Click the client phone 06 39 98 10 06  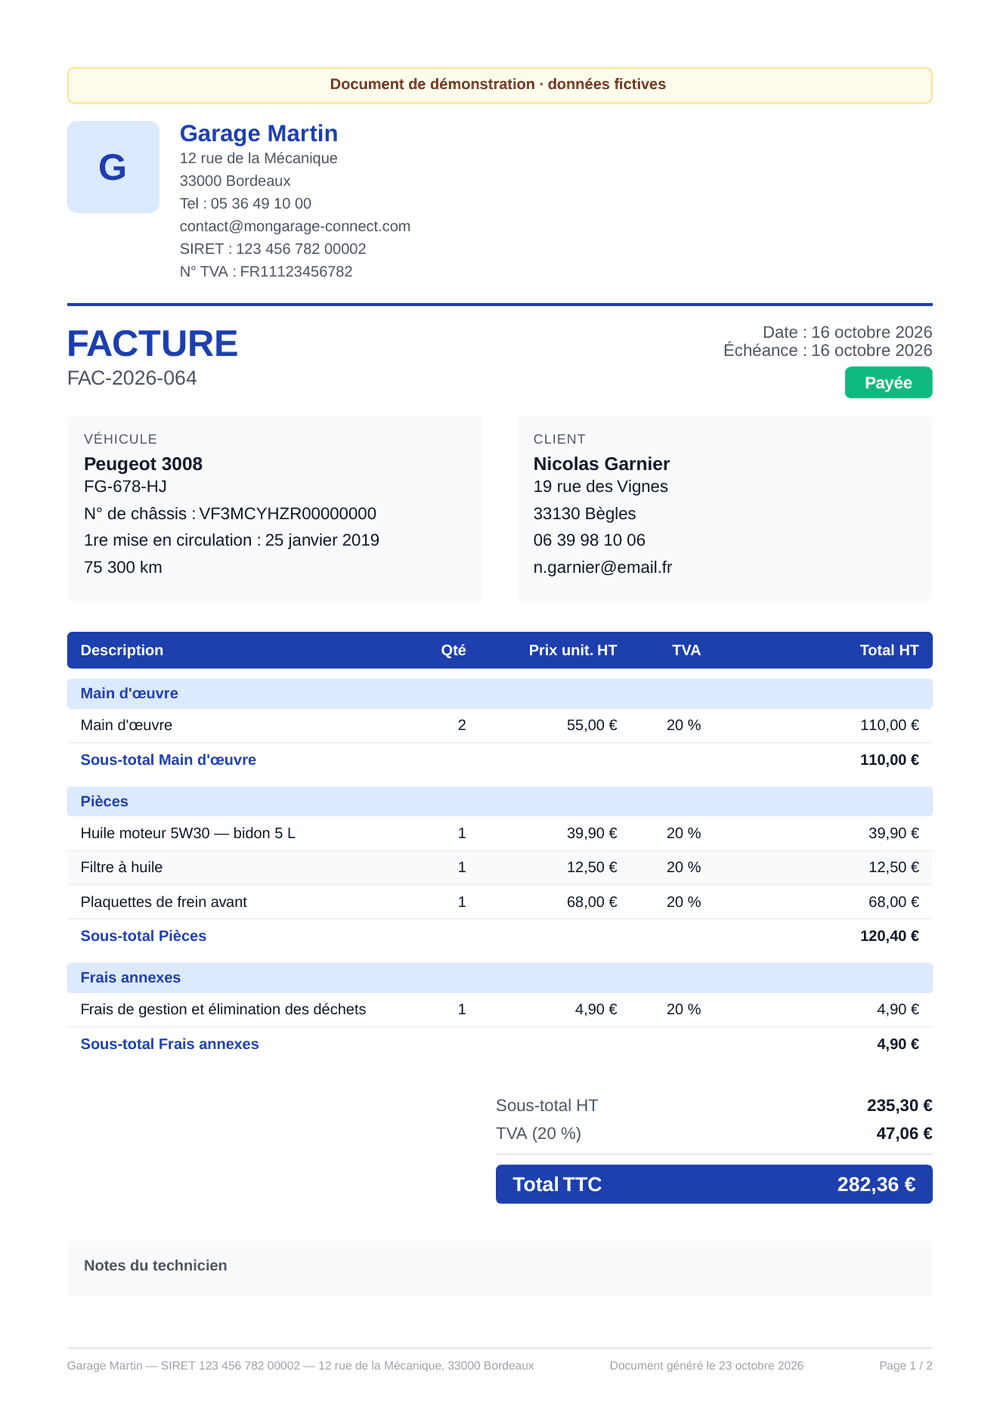[x=589, y=540]
